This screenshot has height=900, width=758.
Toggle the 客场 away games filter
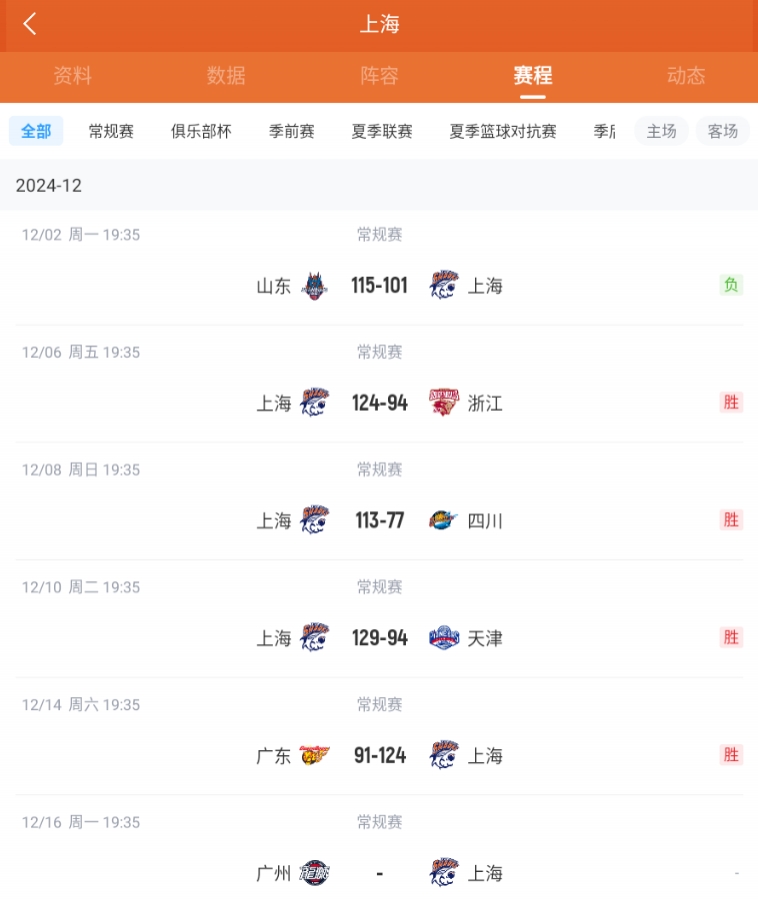click(722, 131)
